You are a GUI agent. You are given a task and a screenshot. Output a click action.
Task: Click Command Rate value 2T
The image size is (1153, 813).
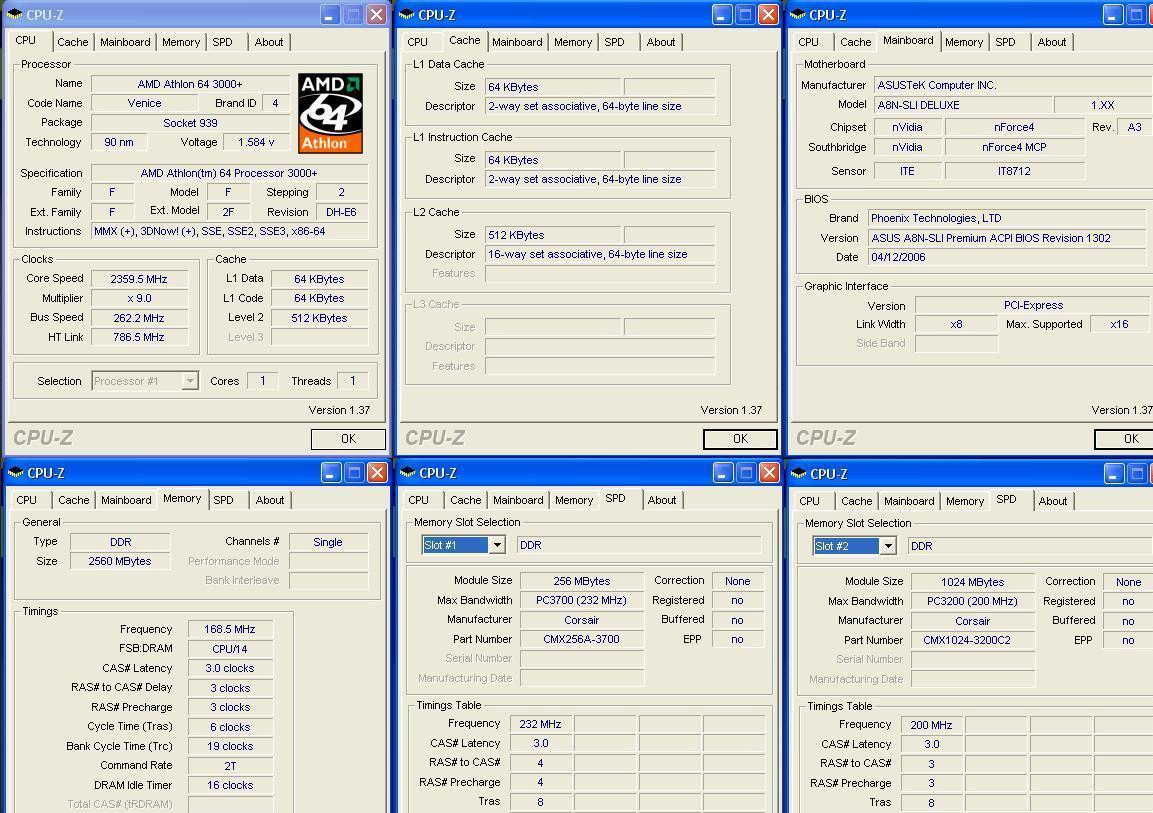(x=229, y=765)
